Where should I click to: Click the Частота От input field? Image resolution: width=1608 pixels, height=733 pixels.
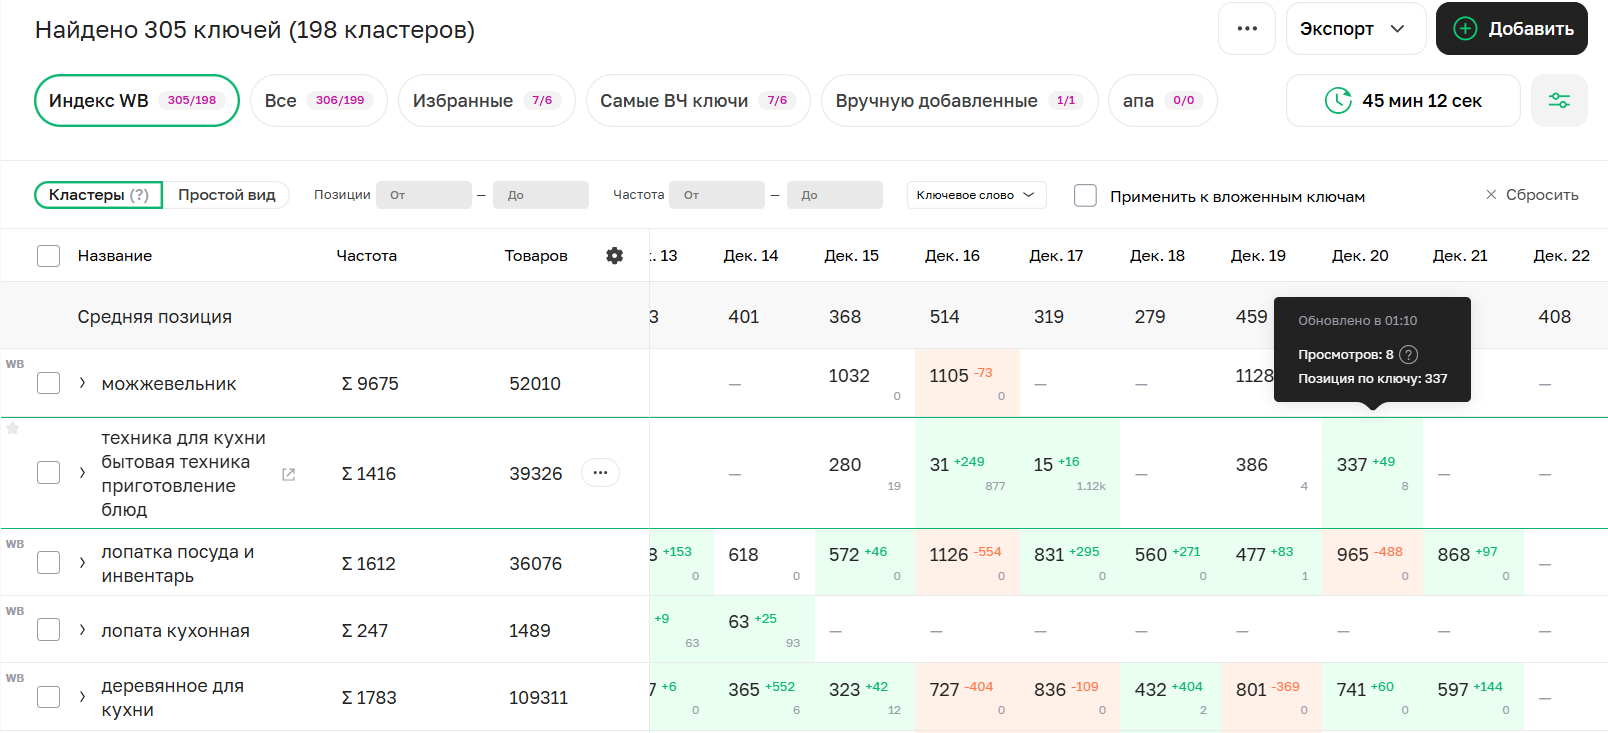coord(716,195)
